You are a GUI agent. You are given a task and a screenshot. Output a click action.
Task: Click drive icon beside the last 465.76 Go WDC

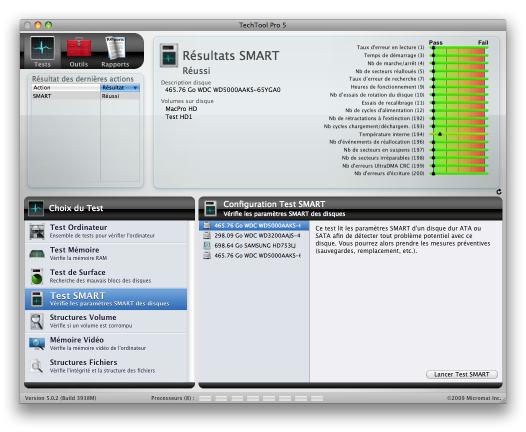tap(207, 256)
